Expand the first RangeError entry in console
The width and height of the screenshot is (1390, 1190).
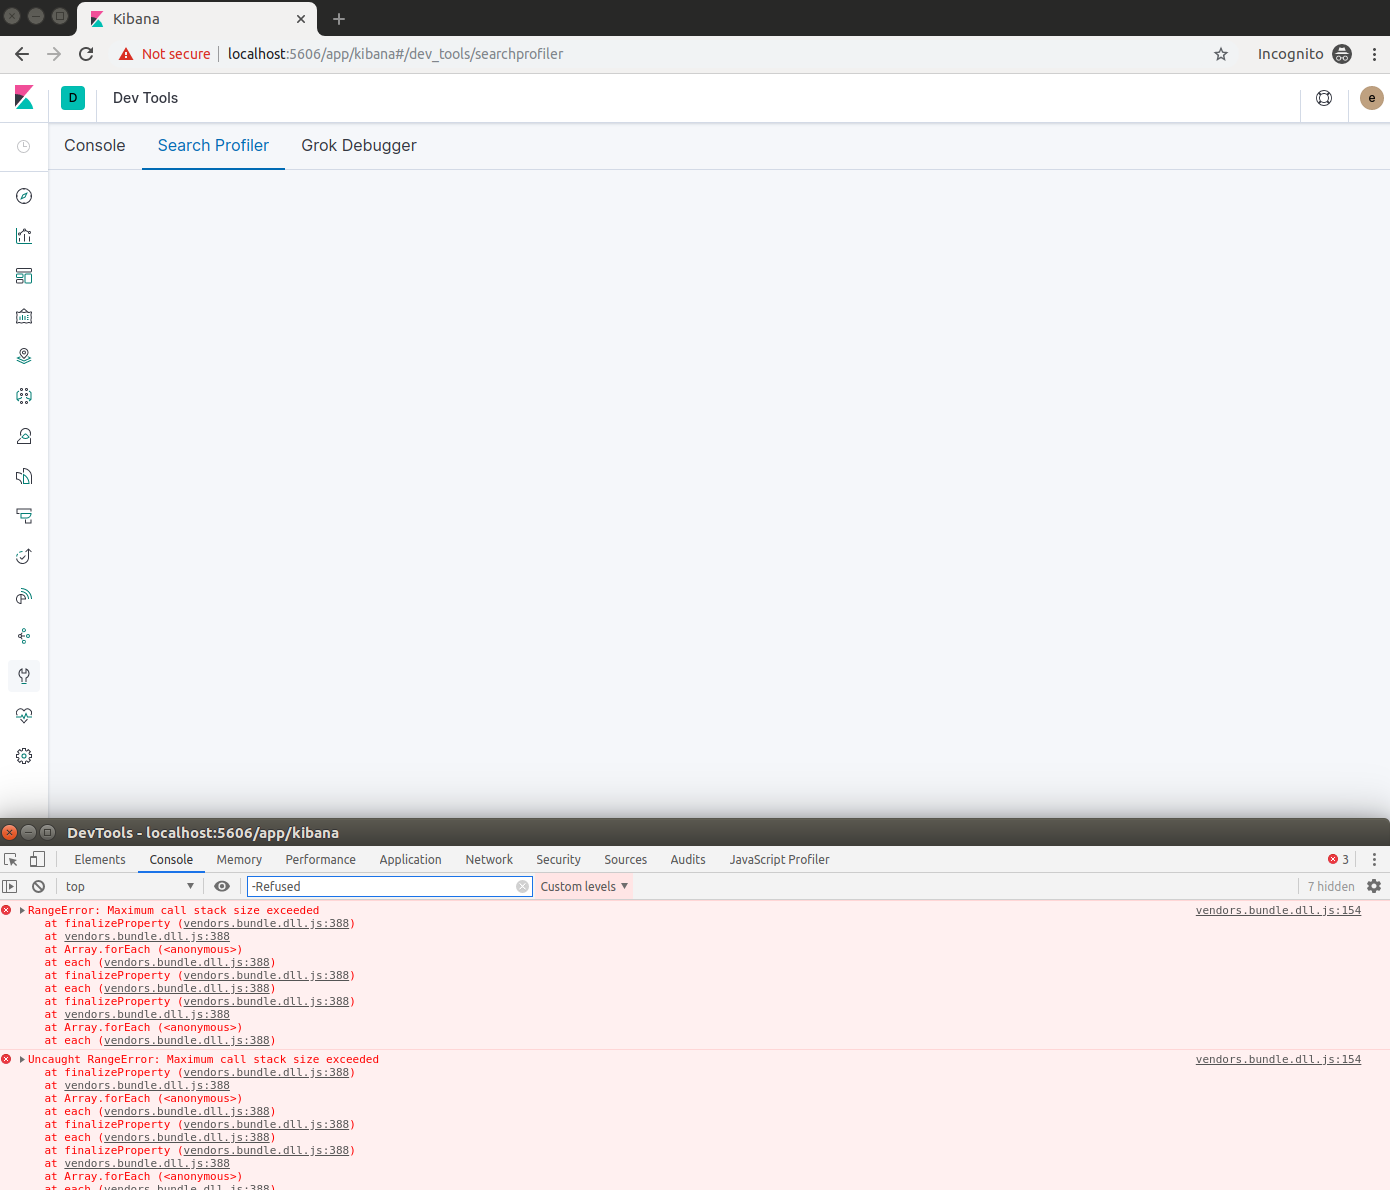coord(20,910)
